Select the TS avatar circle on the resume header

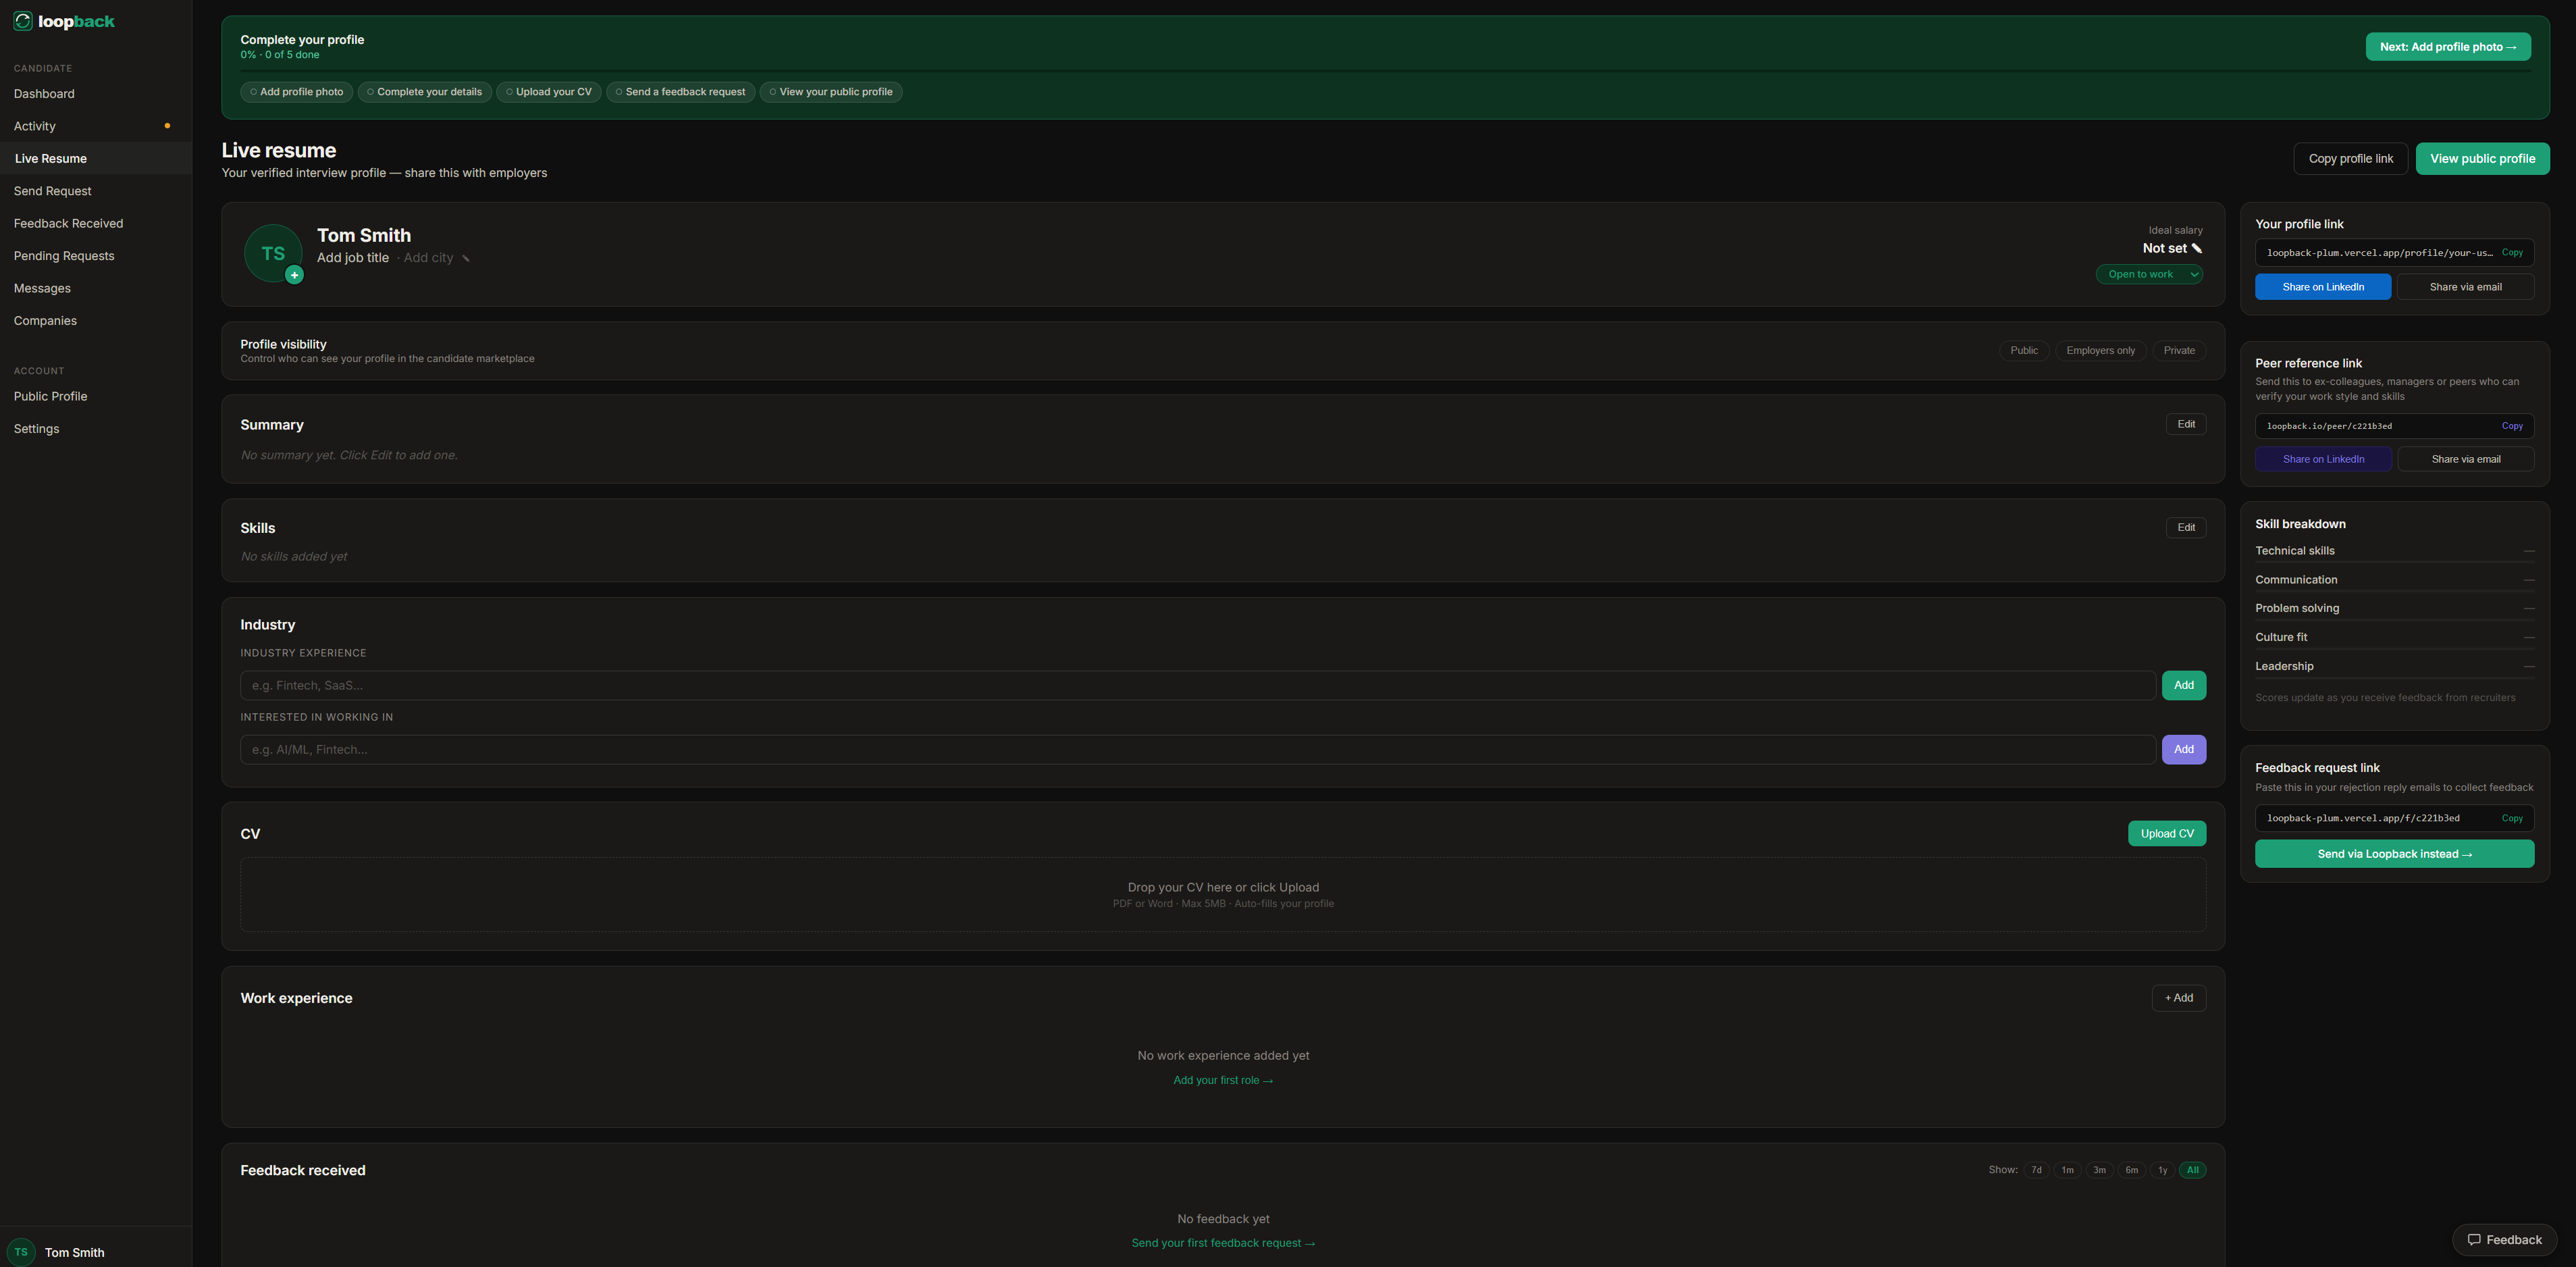272,252
